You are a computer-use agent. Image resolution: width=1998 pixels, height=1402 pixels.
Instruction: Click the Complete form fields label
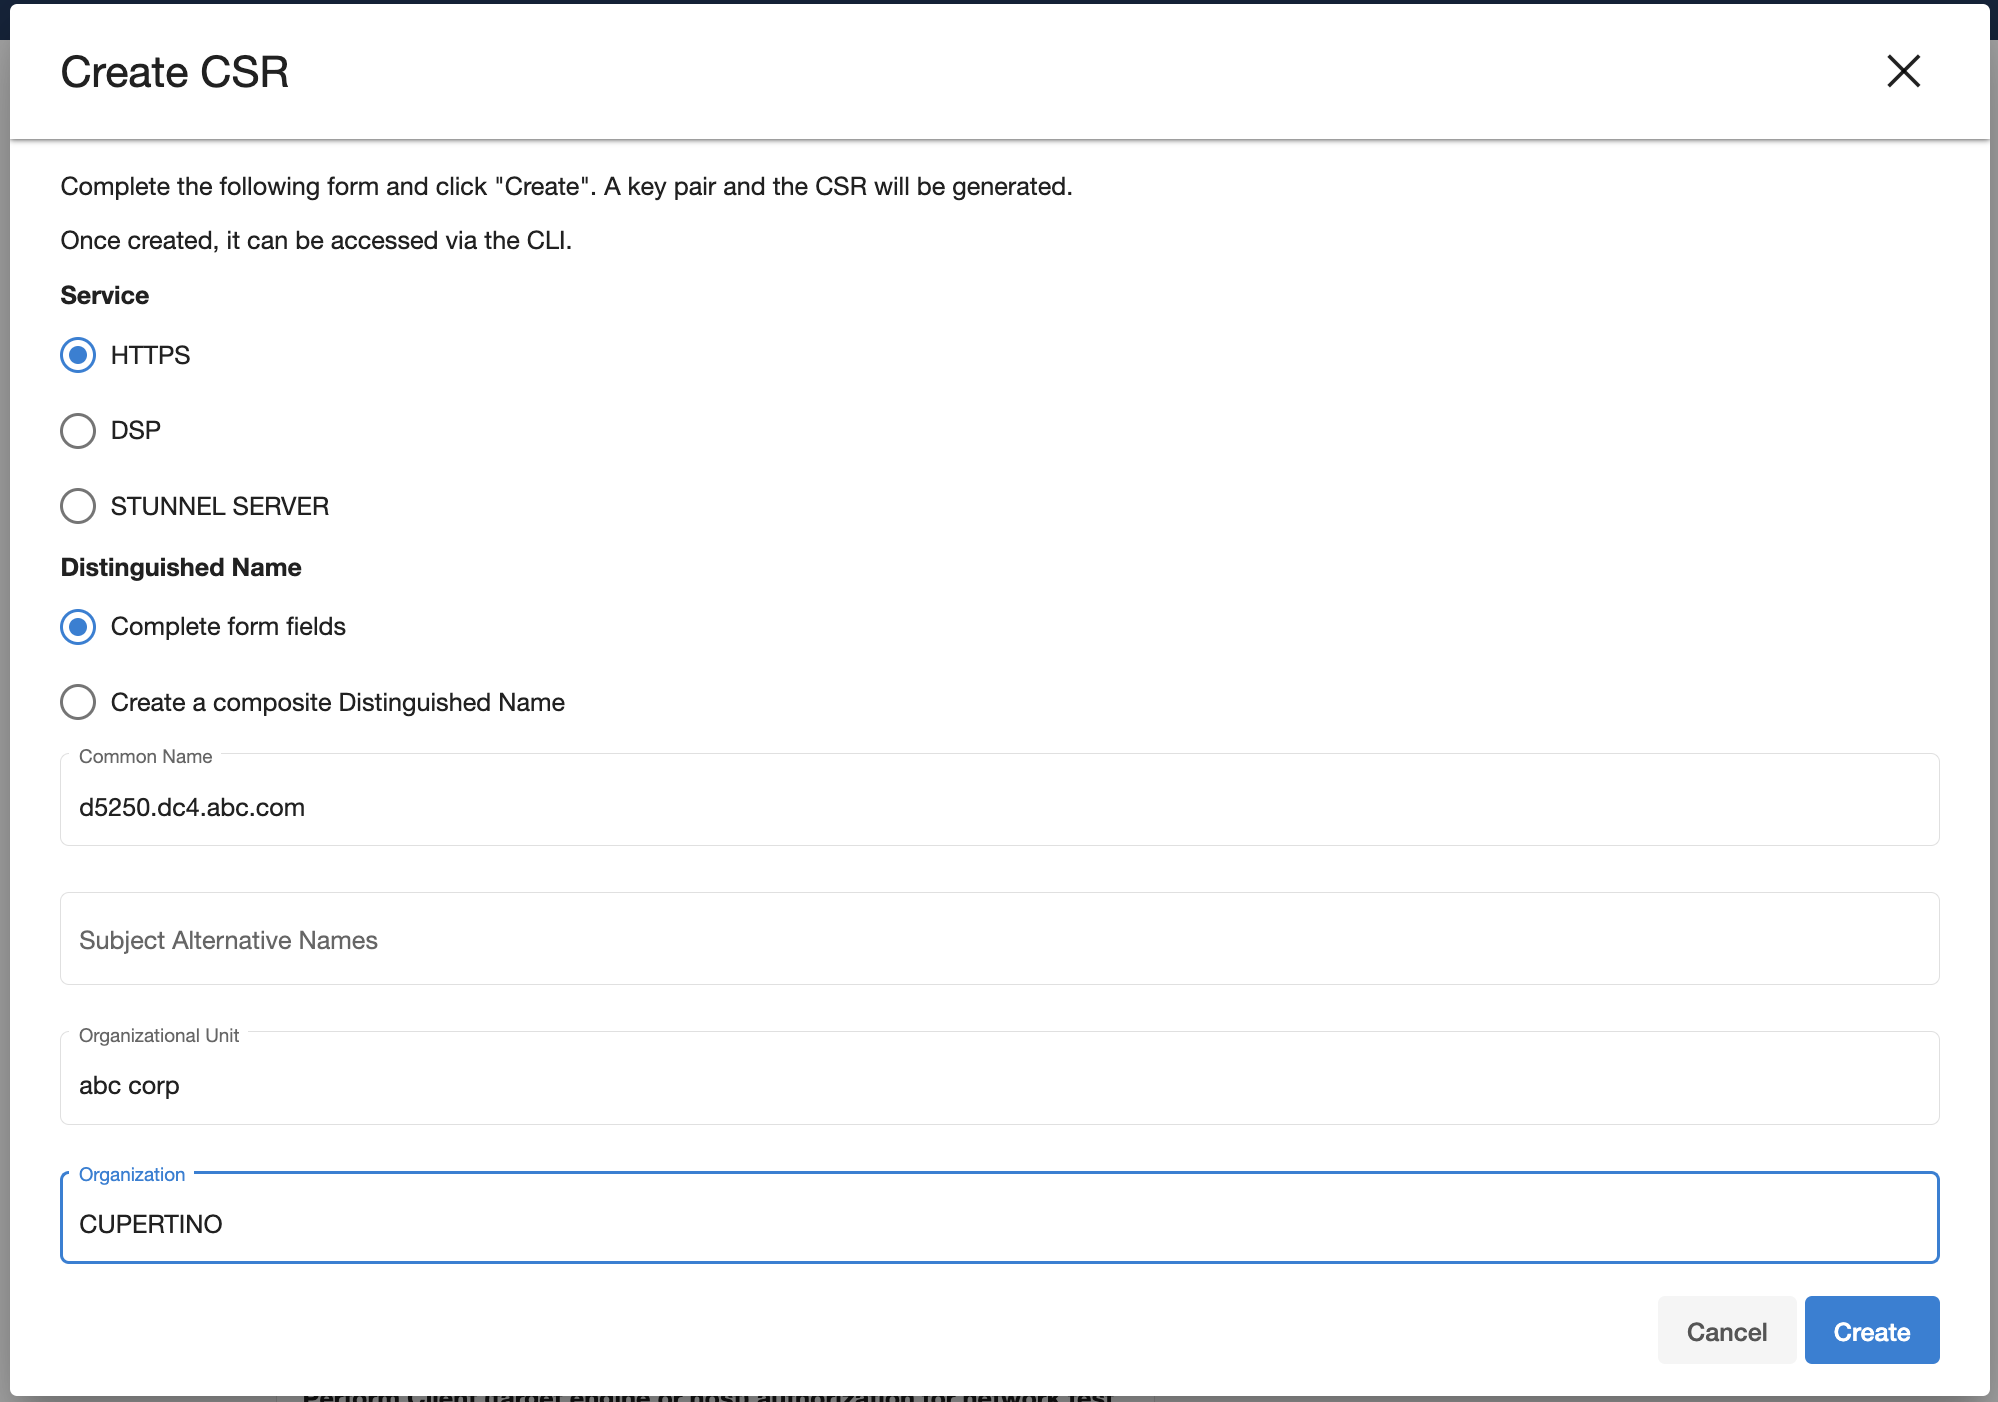click(228, 627)
